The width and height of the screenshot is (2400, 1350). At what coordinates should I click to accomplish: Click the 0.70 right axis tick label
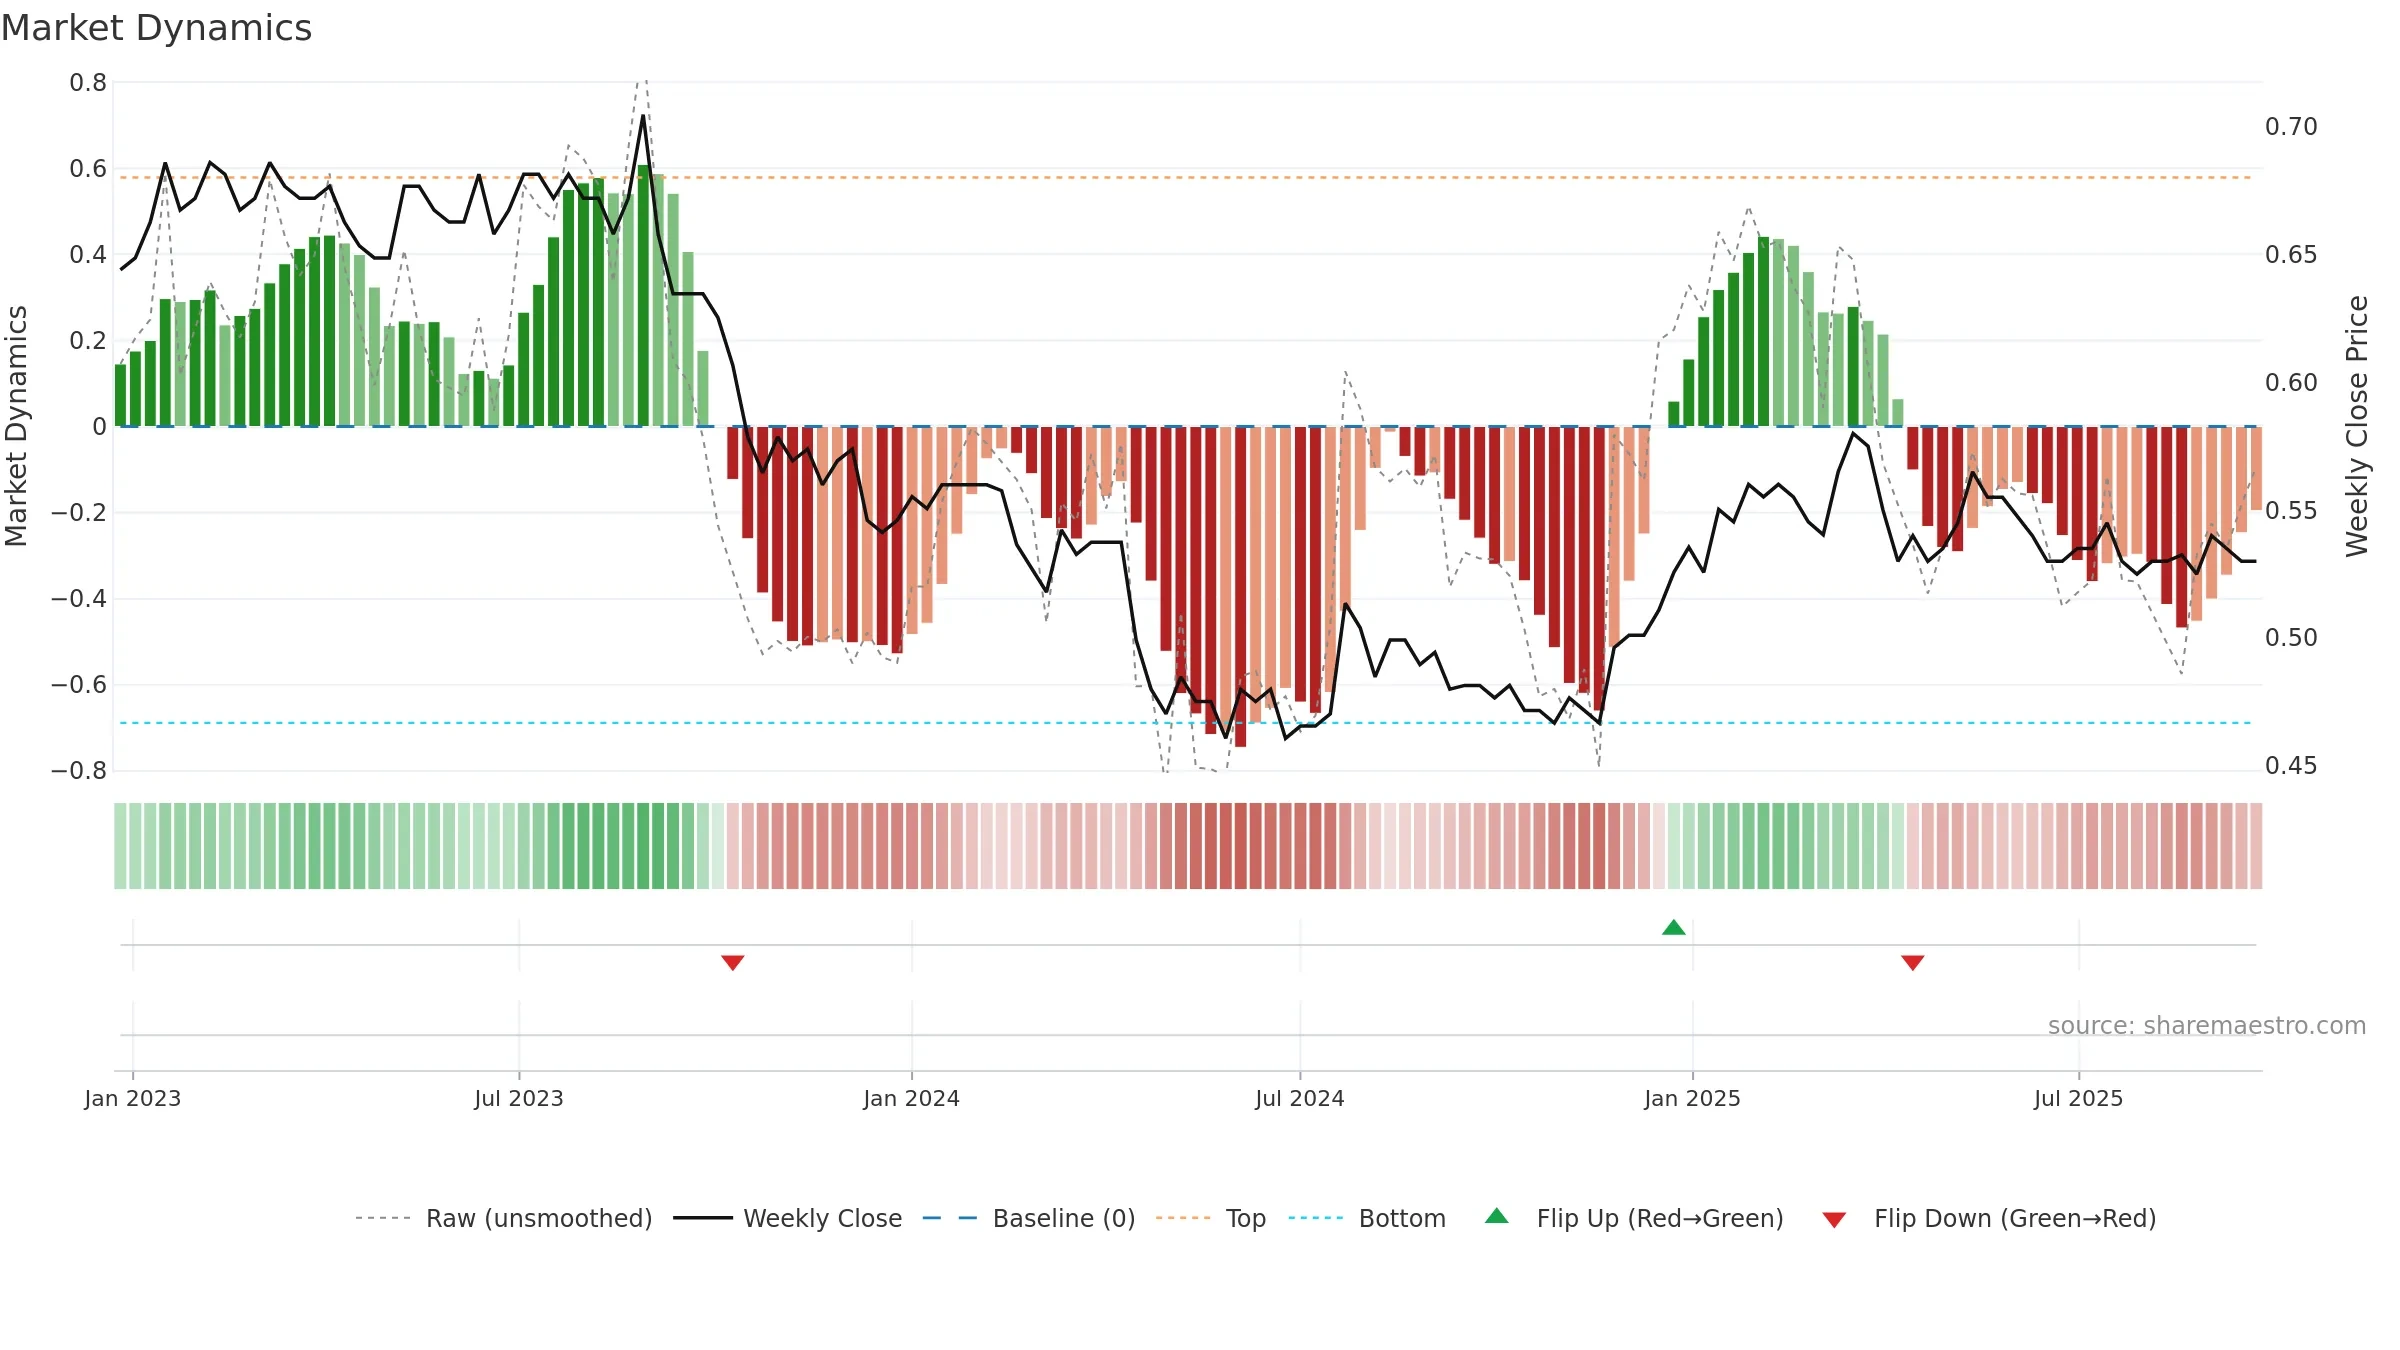(x=2291, y=126)
